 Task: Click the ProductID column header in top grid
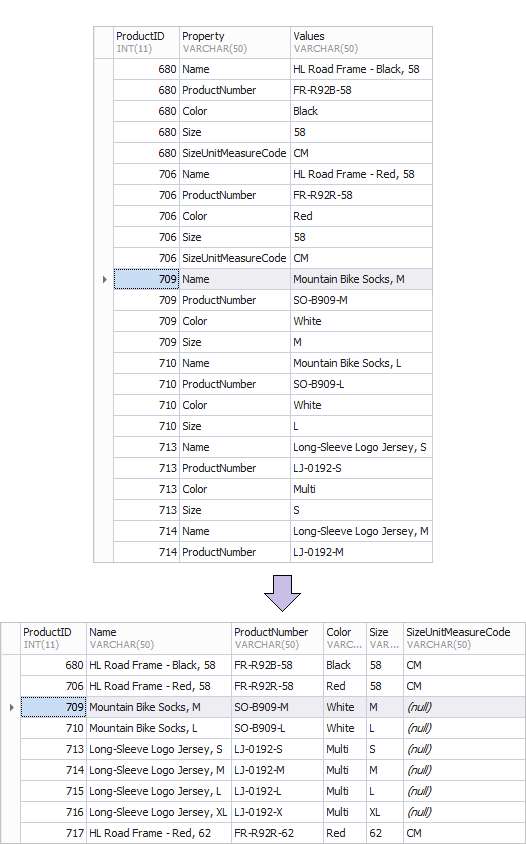(x=146, y=43)
